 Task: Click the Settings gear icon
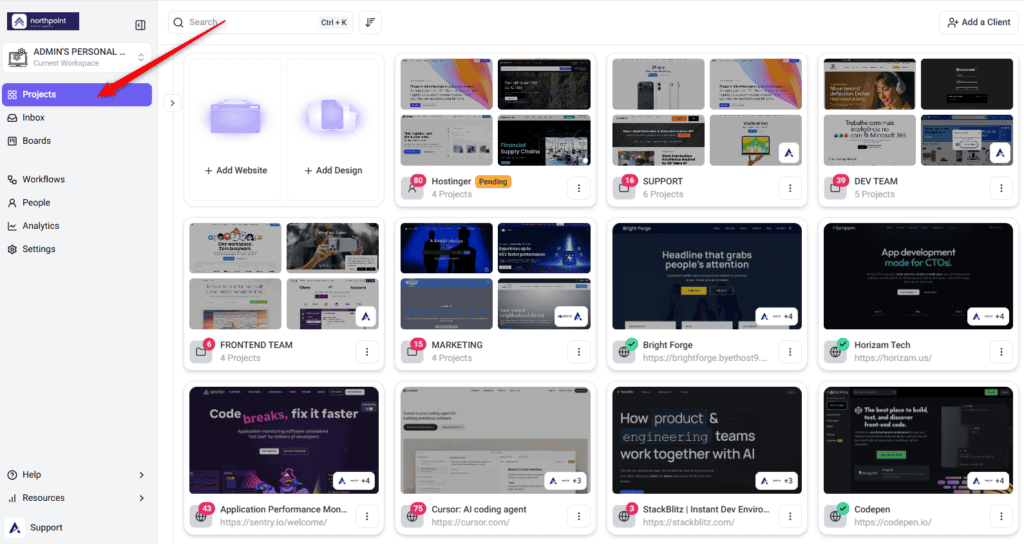[12, 249]
